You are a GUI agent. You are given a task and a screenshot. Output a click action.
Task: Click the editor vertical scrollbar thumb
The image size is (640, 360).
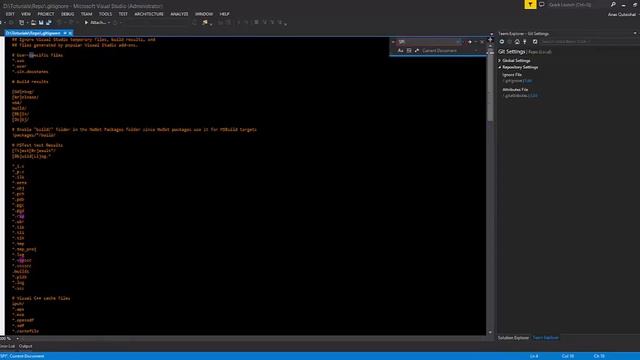click(490, 86)
